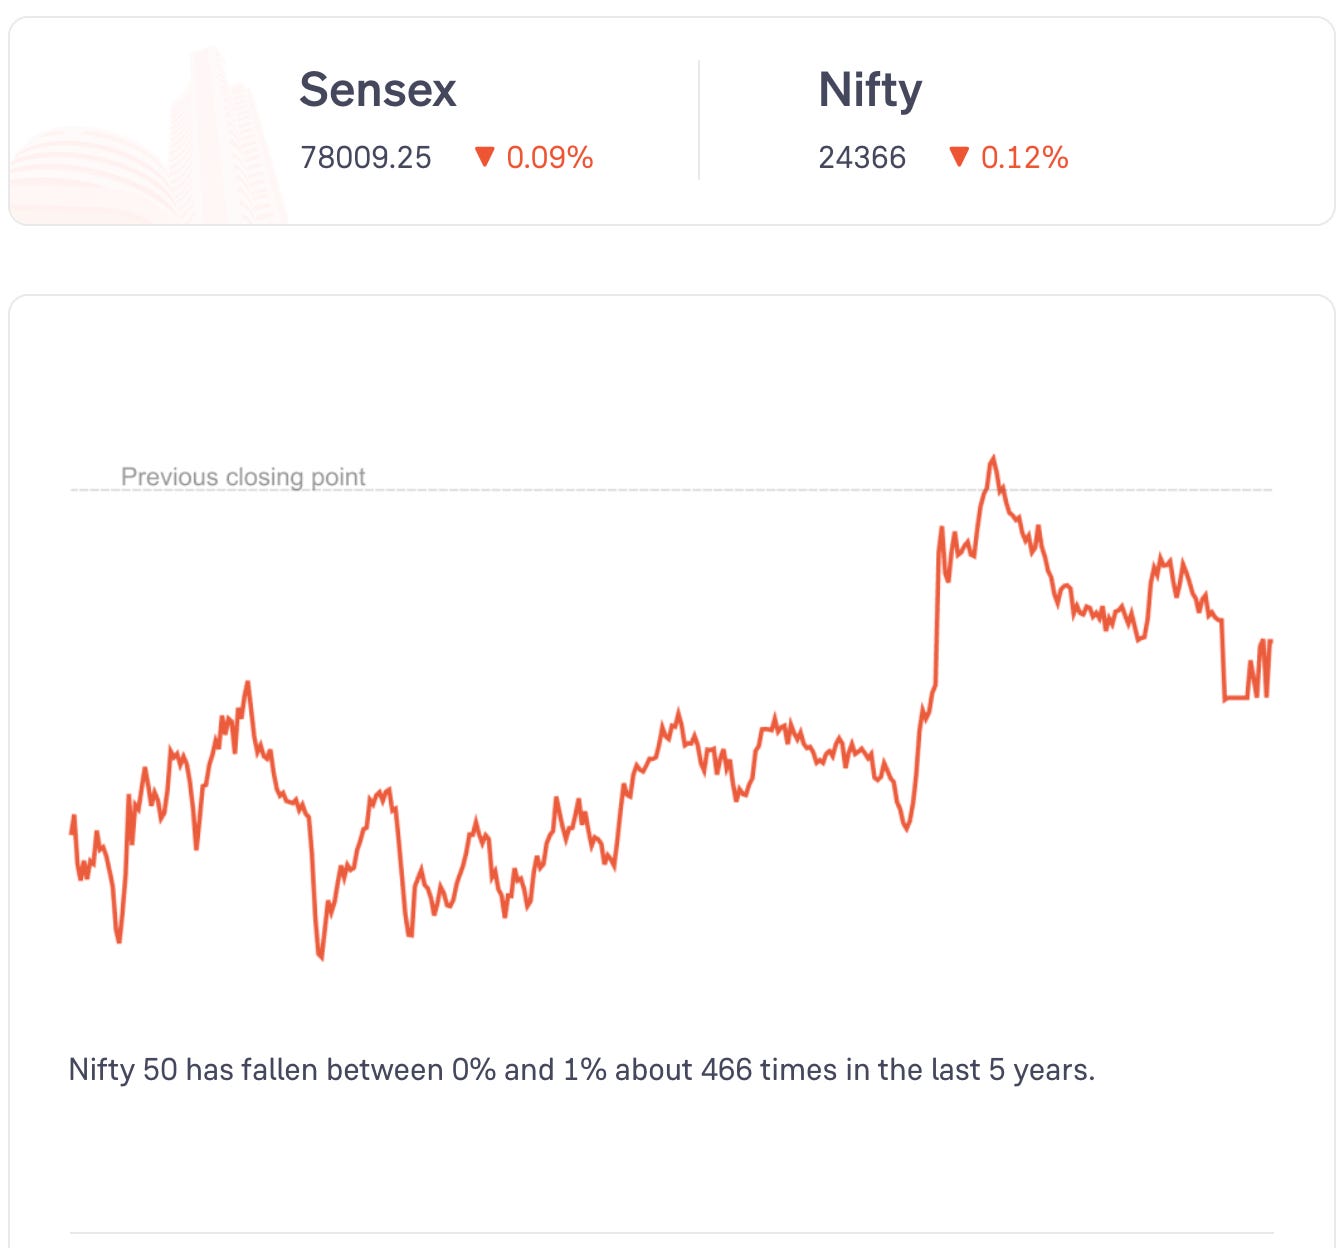Open the Nifty heading

pyautogui.click(x=870, y=91)
